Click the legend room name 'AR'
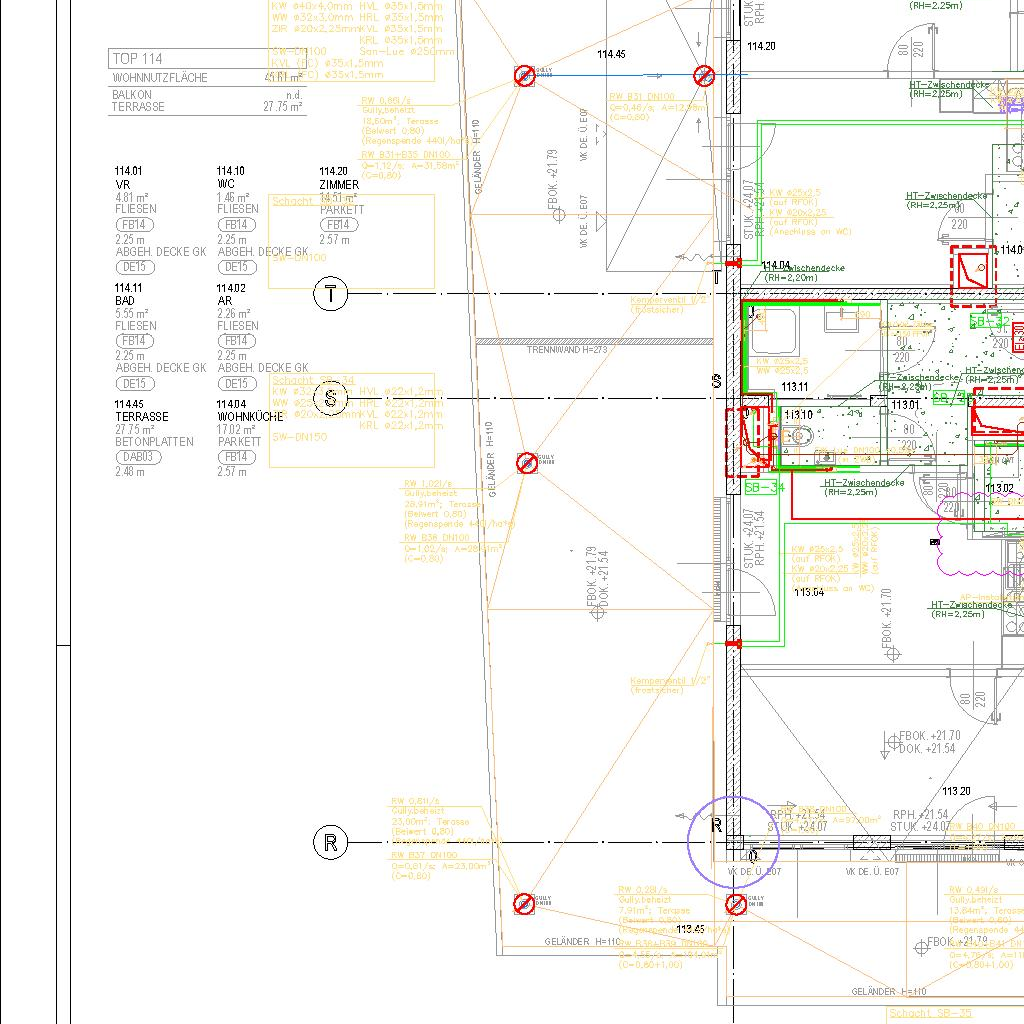The height and width of the screenshot is (1024, 1024). pos(225,301)
